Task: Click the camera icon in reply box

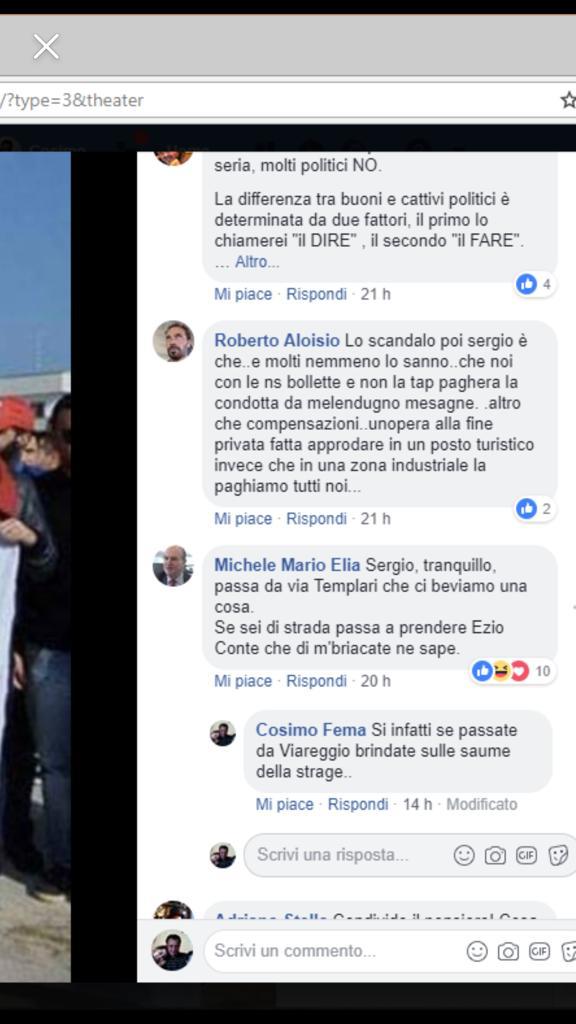Action: click(x=495, y=855)
